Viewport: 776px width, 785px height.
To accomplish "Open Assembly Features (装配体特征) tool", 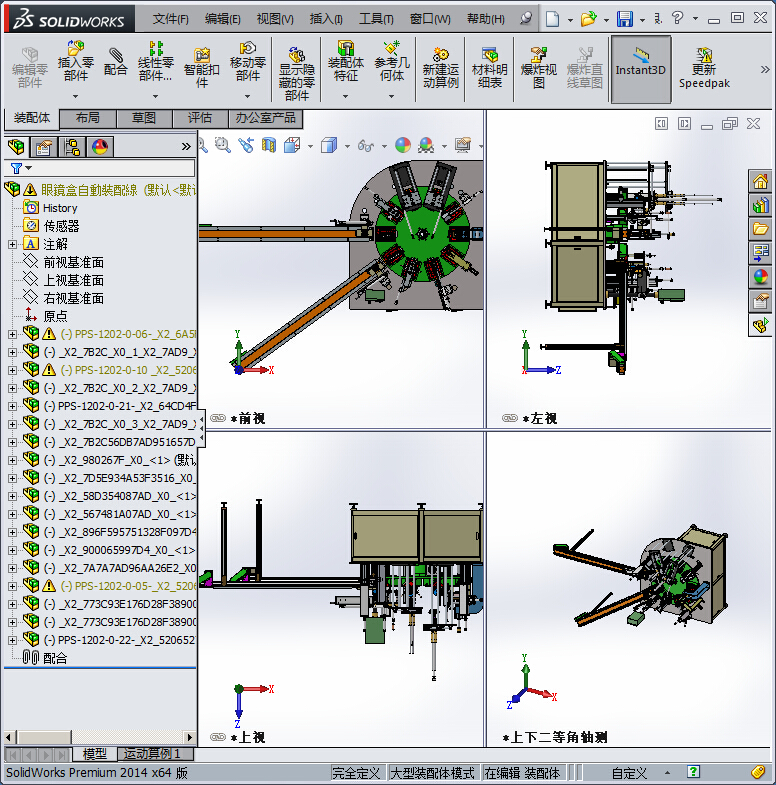I will (345, 62).
